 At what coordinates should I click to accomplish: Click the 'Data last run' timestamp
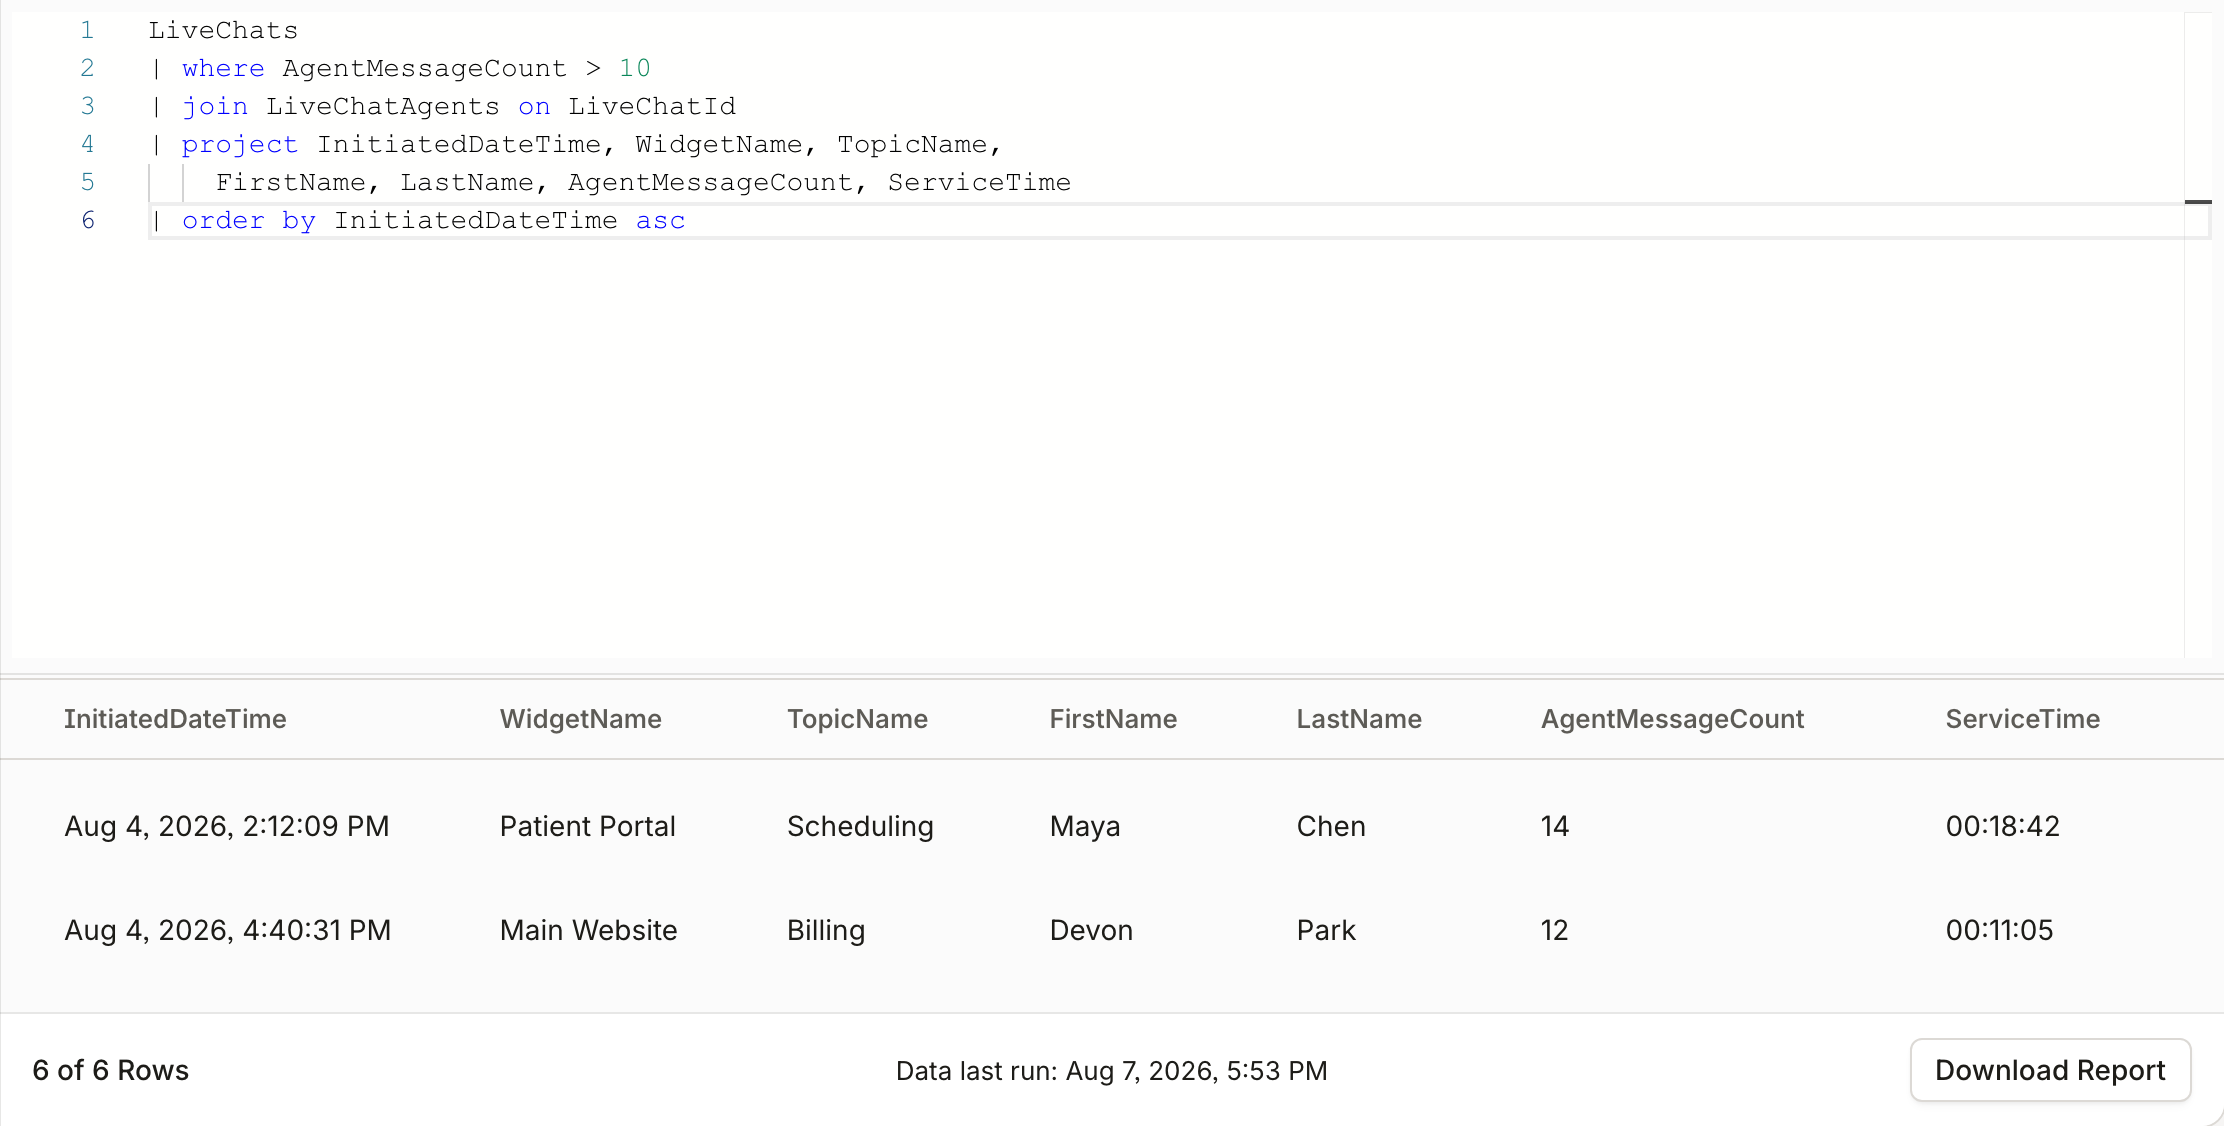(x=1111, y=1071)
